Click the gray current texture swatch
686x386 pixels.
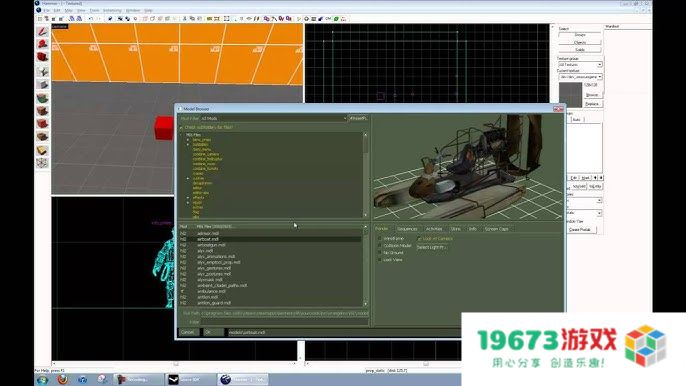click(x=570, y=94)
